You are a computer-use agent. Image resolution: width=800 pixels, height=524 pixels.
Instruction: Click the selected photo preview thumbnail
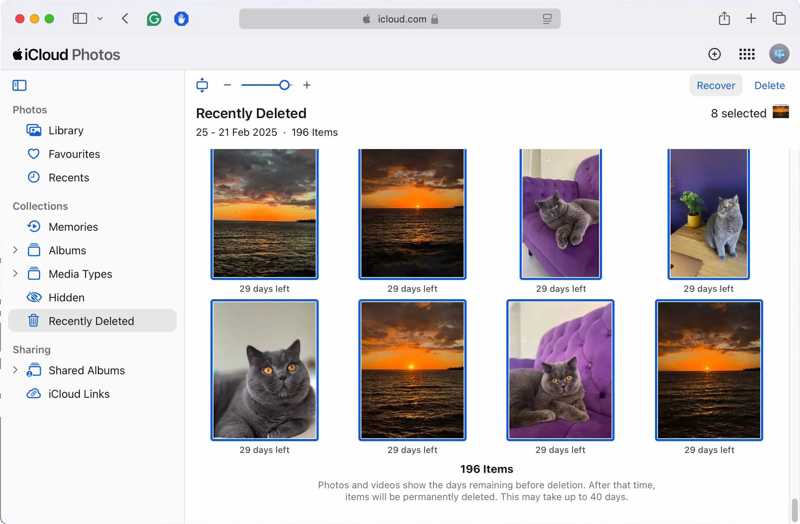pos(781,112)
